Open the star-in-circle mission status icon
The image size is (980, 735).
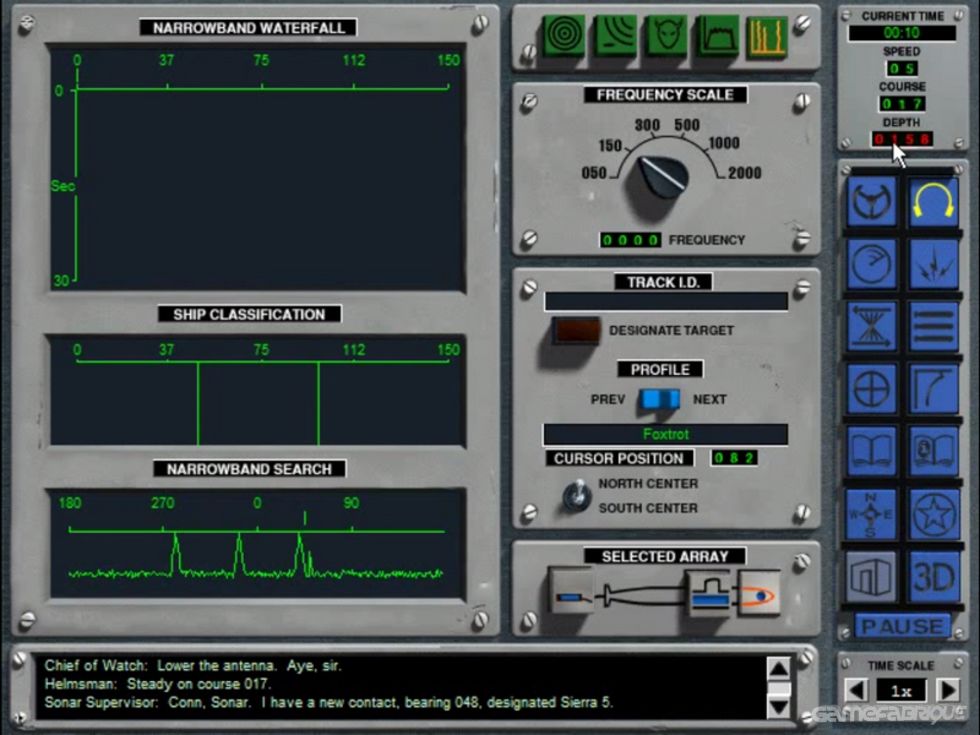(933, 514)
